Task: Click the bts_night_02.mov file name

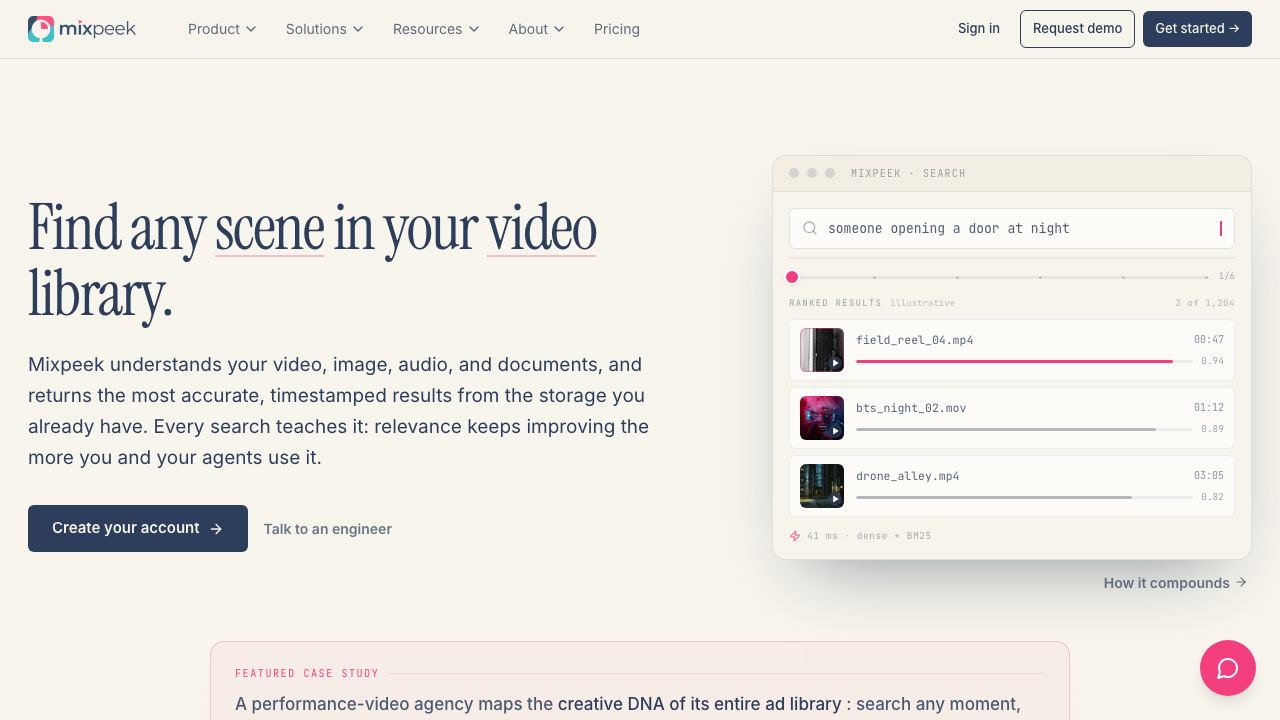Action: [911, 408]
